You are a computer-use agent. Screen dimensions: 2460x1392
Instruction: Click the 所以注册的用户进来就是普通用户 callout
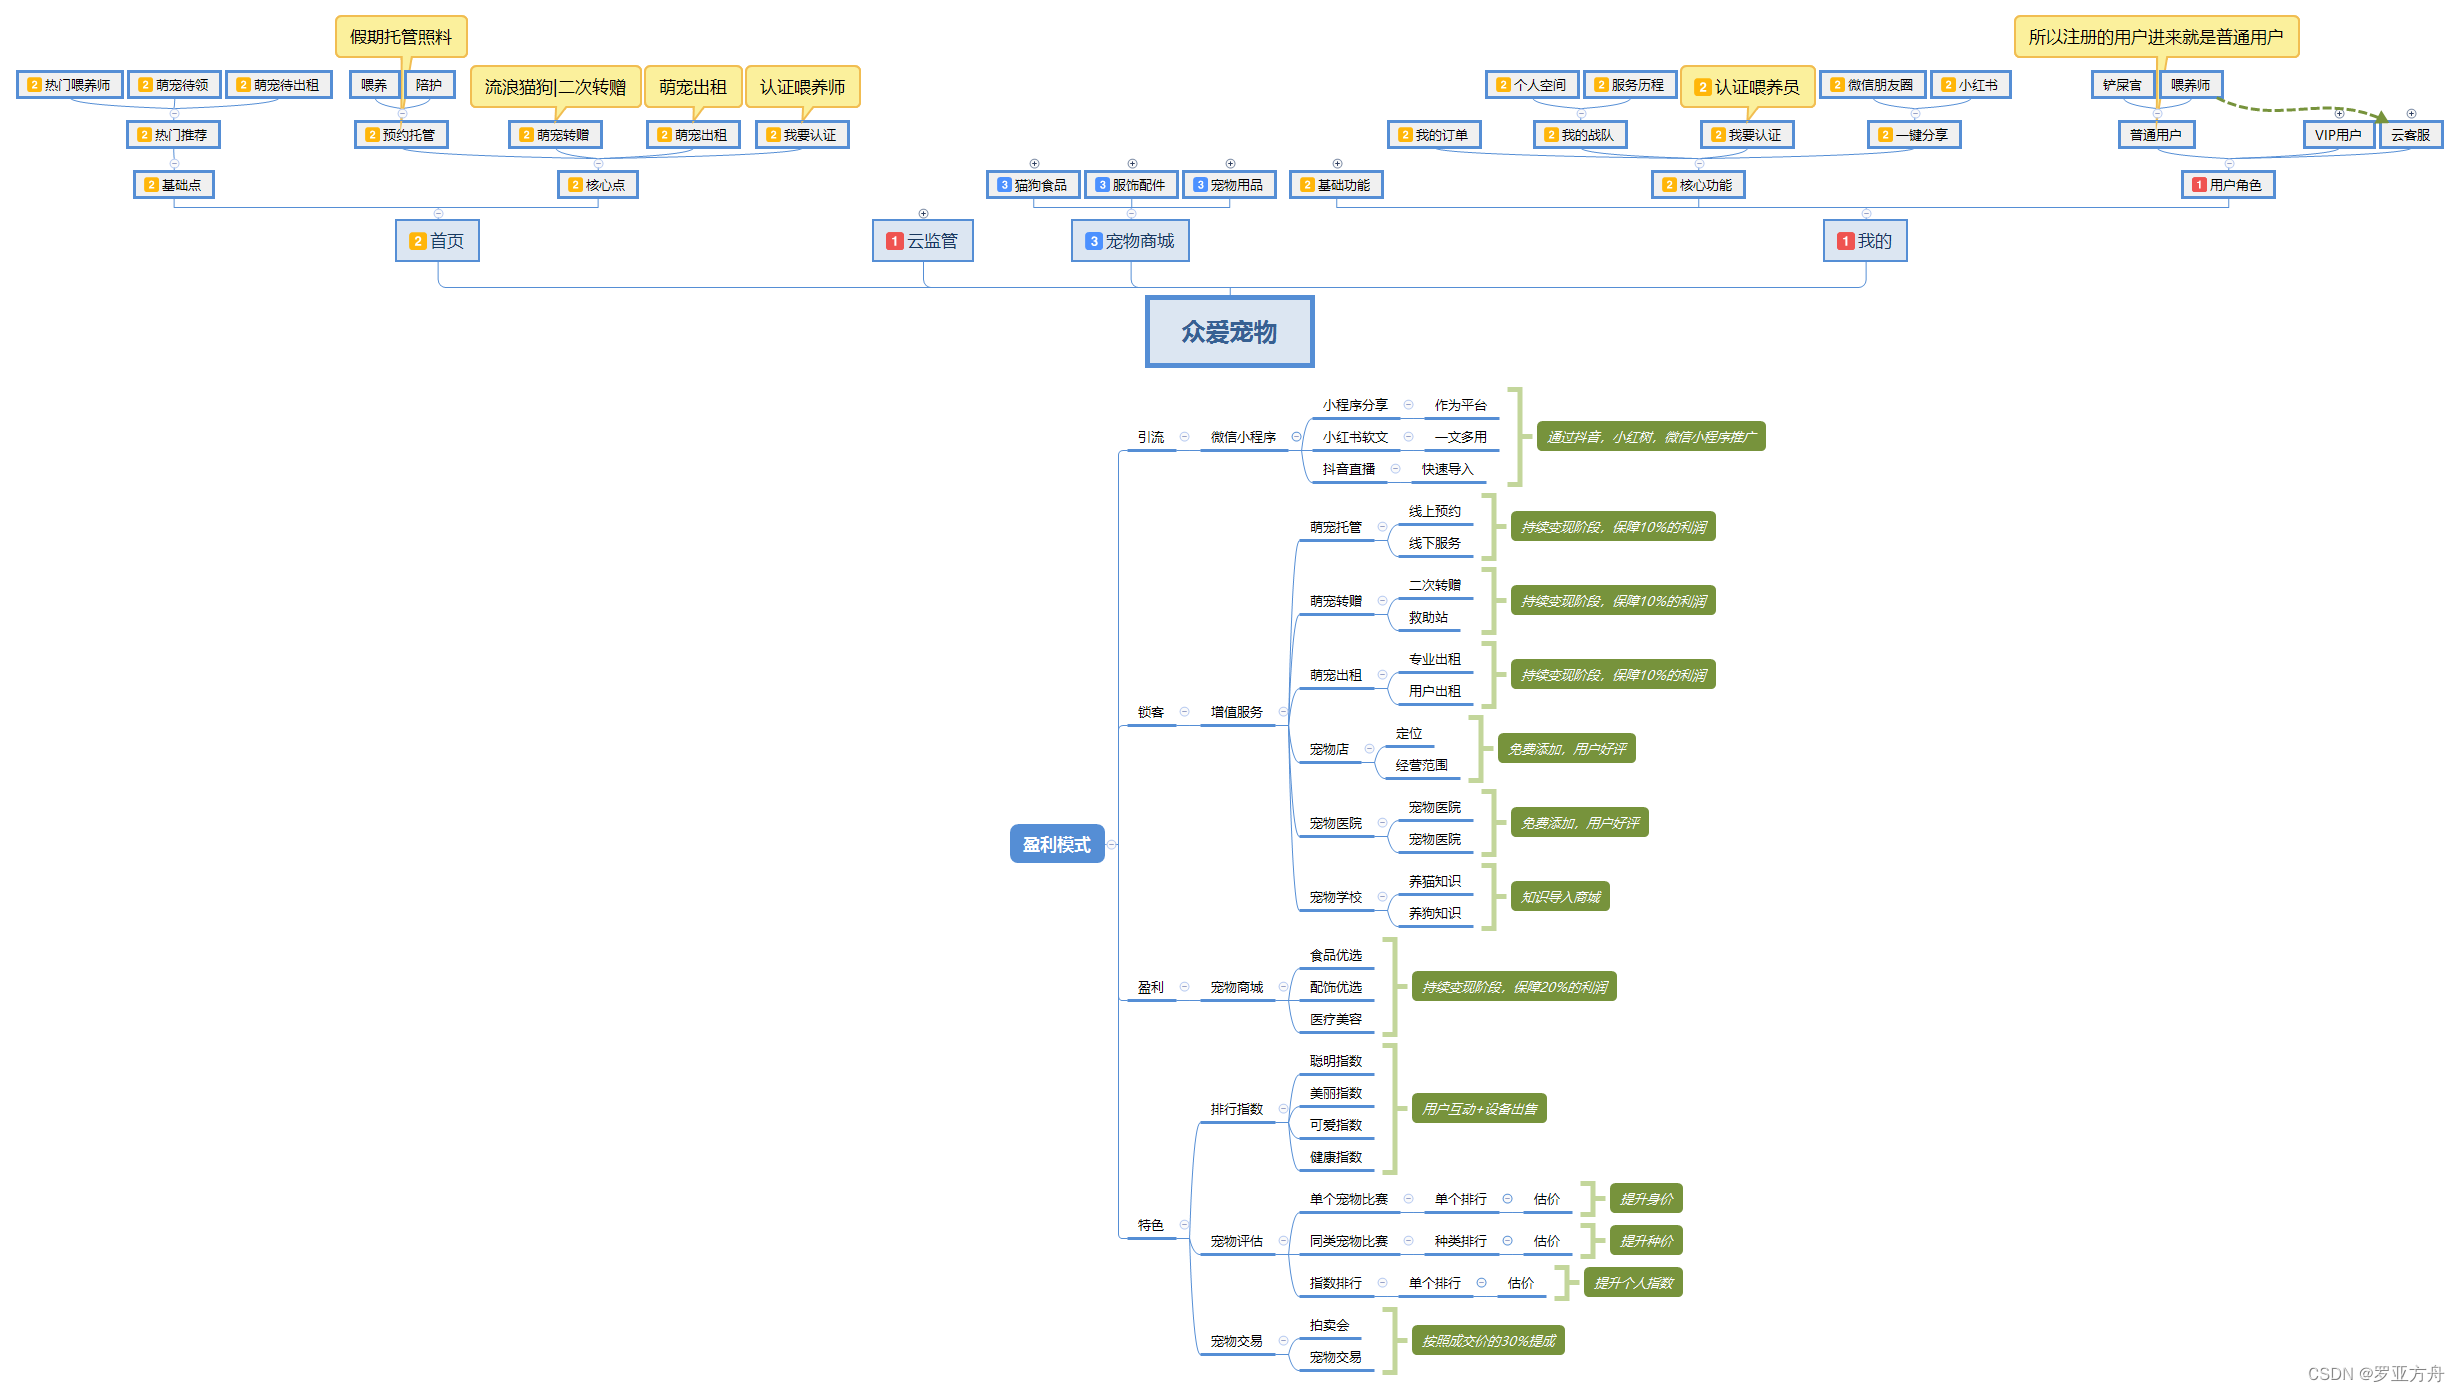point(2156,37)
